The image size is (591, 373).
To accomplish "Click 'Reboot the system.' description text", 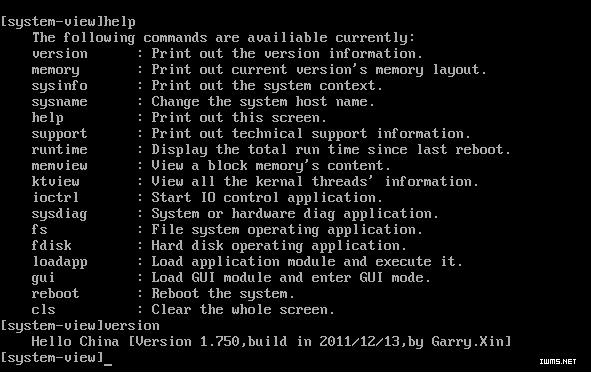I will coord(223,294).
